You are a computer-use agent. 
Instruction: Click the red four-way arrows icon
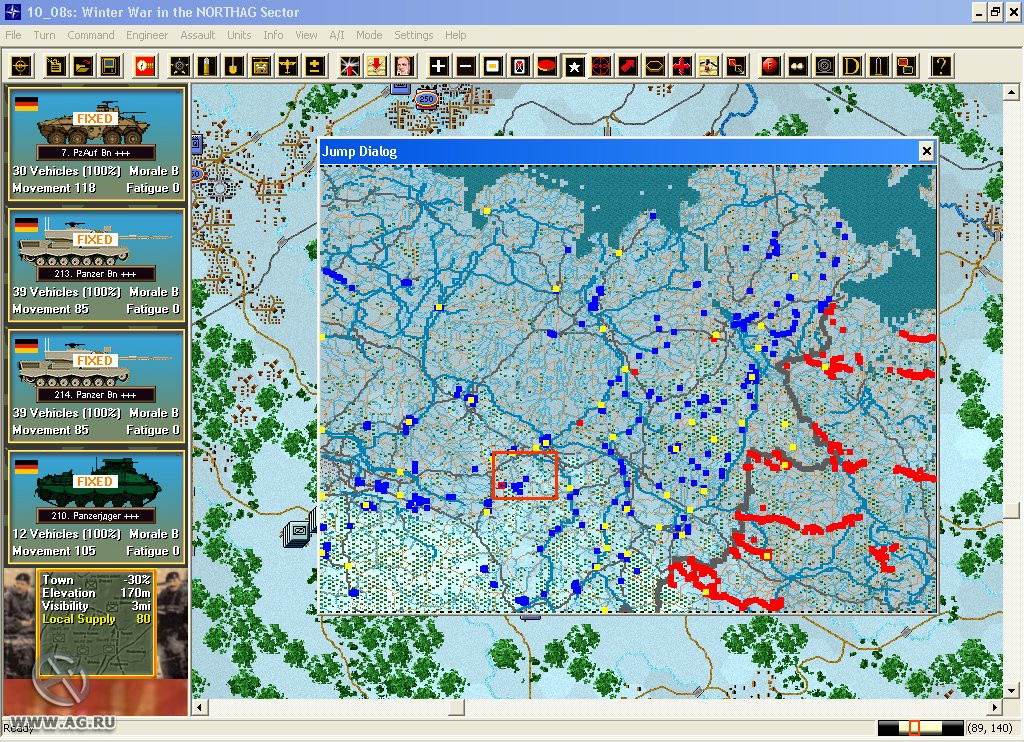pos(682,66)
